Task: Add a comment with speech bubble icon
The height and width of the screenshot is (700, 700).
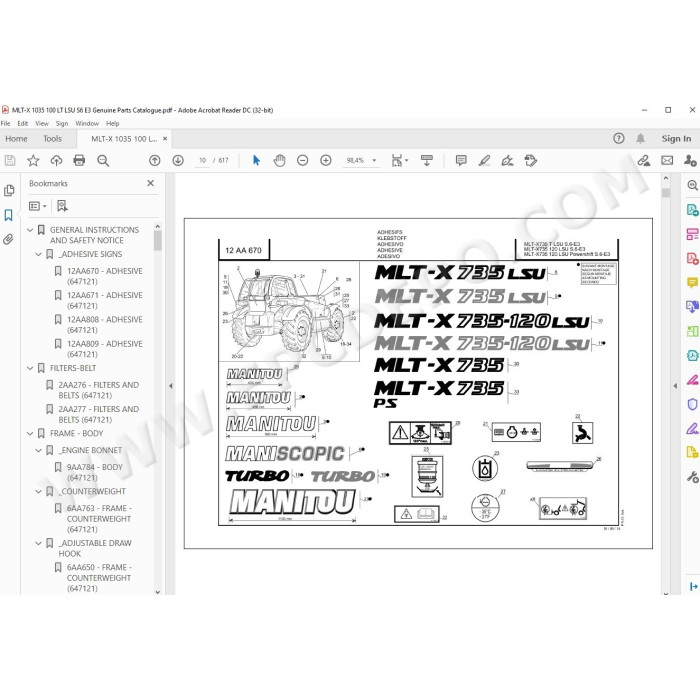Action: (x=461, y=160)
